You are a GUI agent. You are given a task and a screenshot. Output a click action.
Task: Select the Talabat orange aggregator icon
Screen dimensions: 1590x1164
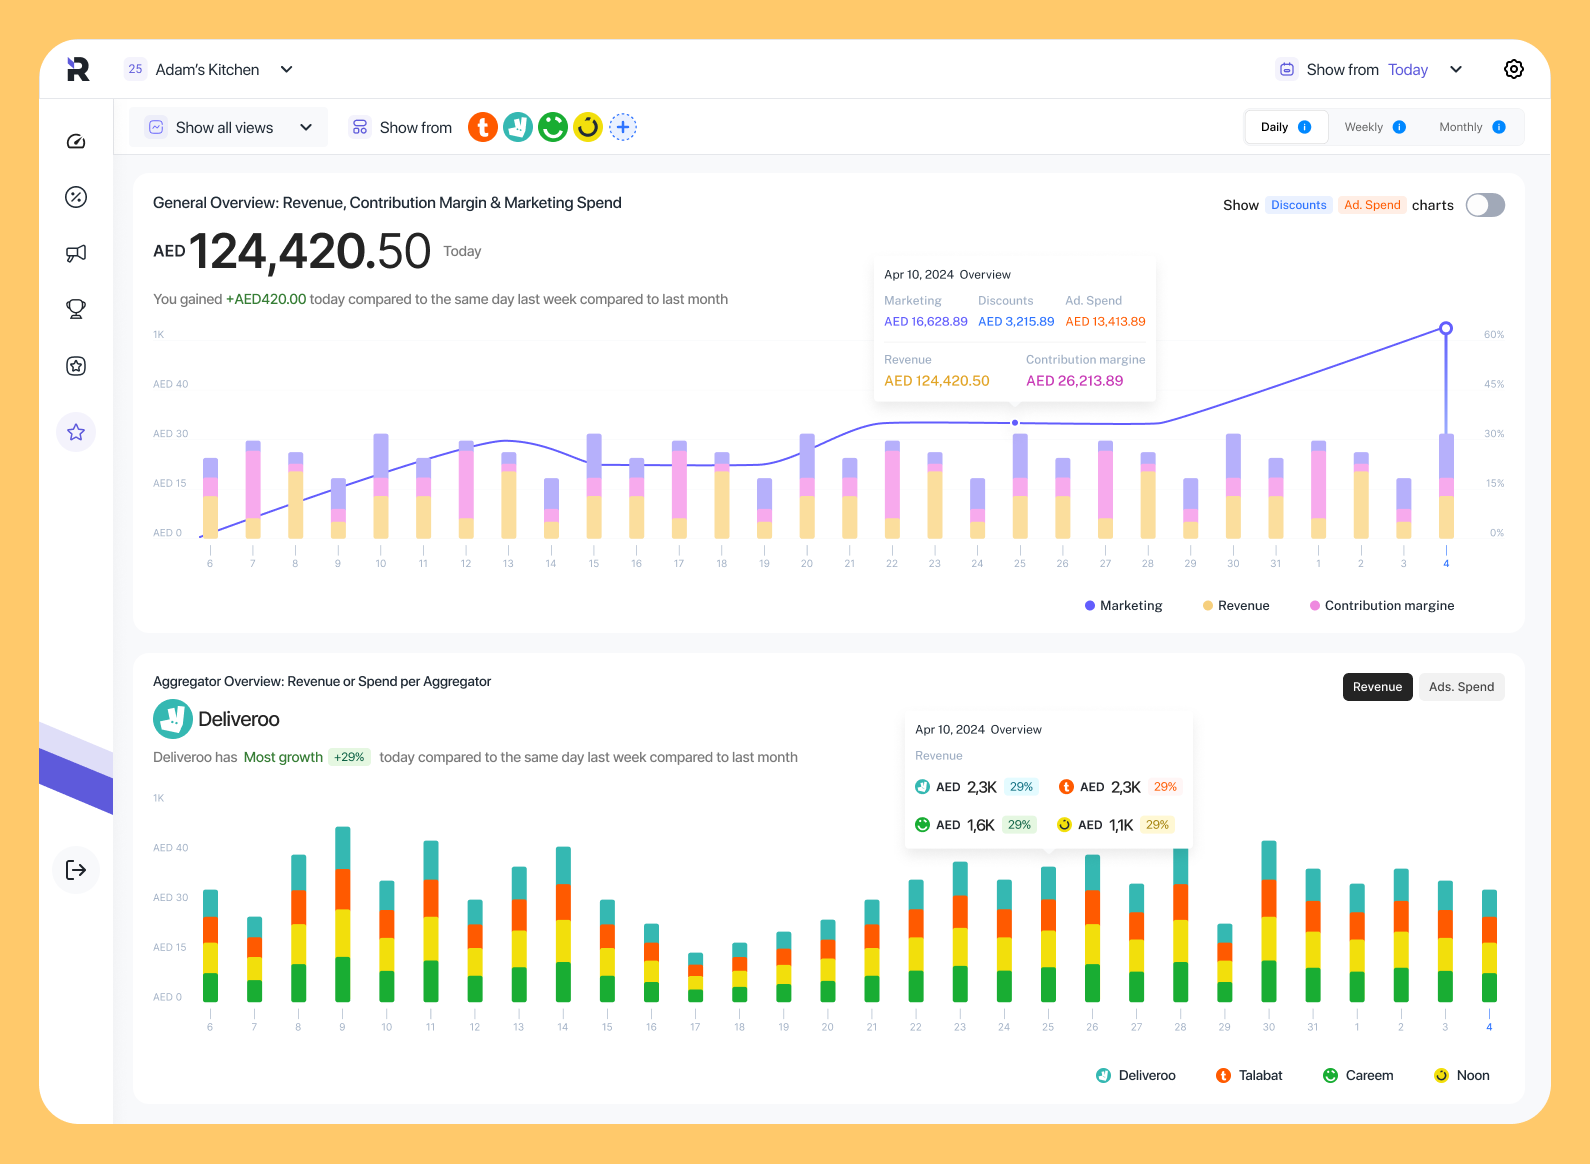click(483, 127)
